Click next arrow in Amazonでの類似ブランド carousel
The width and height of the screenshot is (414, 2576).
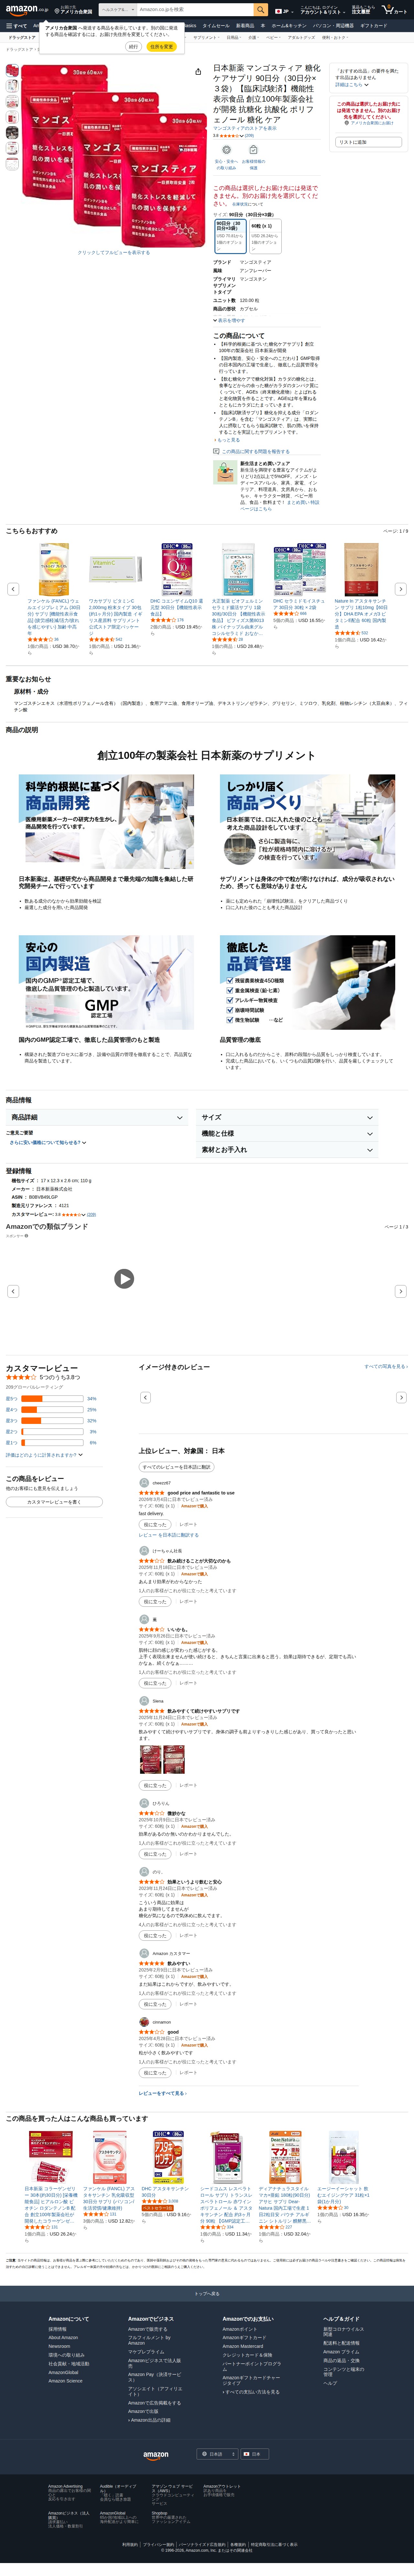point(401,1291)
